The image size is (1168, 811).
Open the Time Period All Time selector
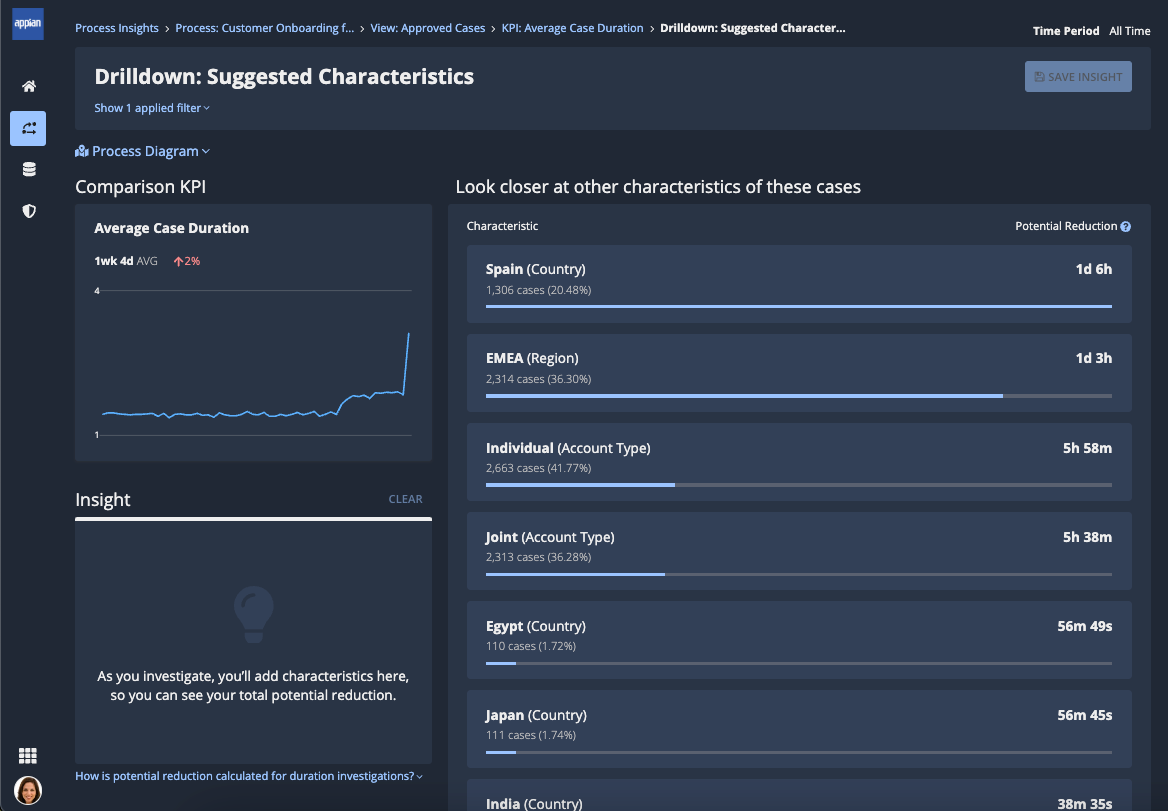coord(1091,31)
